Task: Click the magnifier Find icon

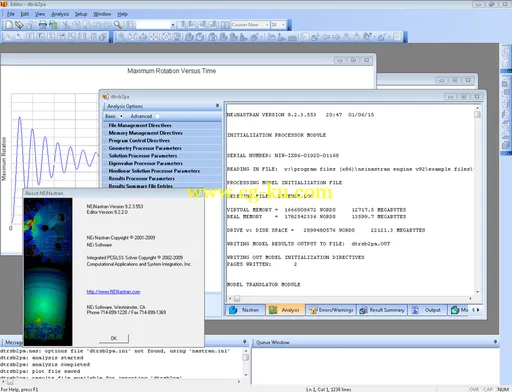Action: point(118,25)
